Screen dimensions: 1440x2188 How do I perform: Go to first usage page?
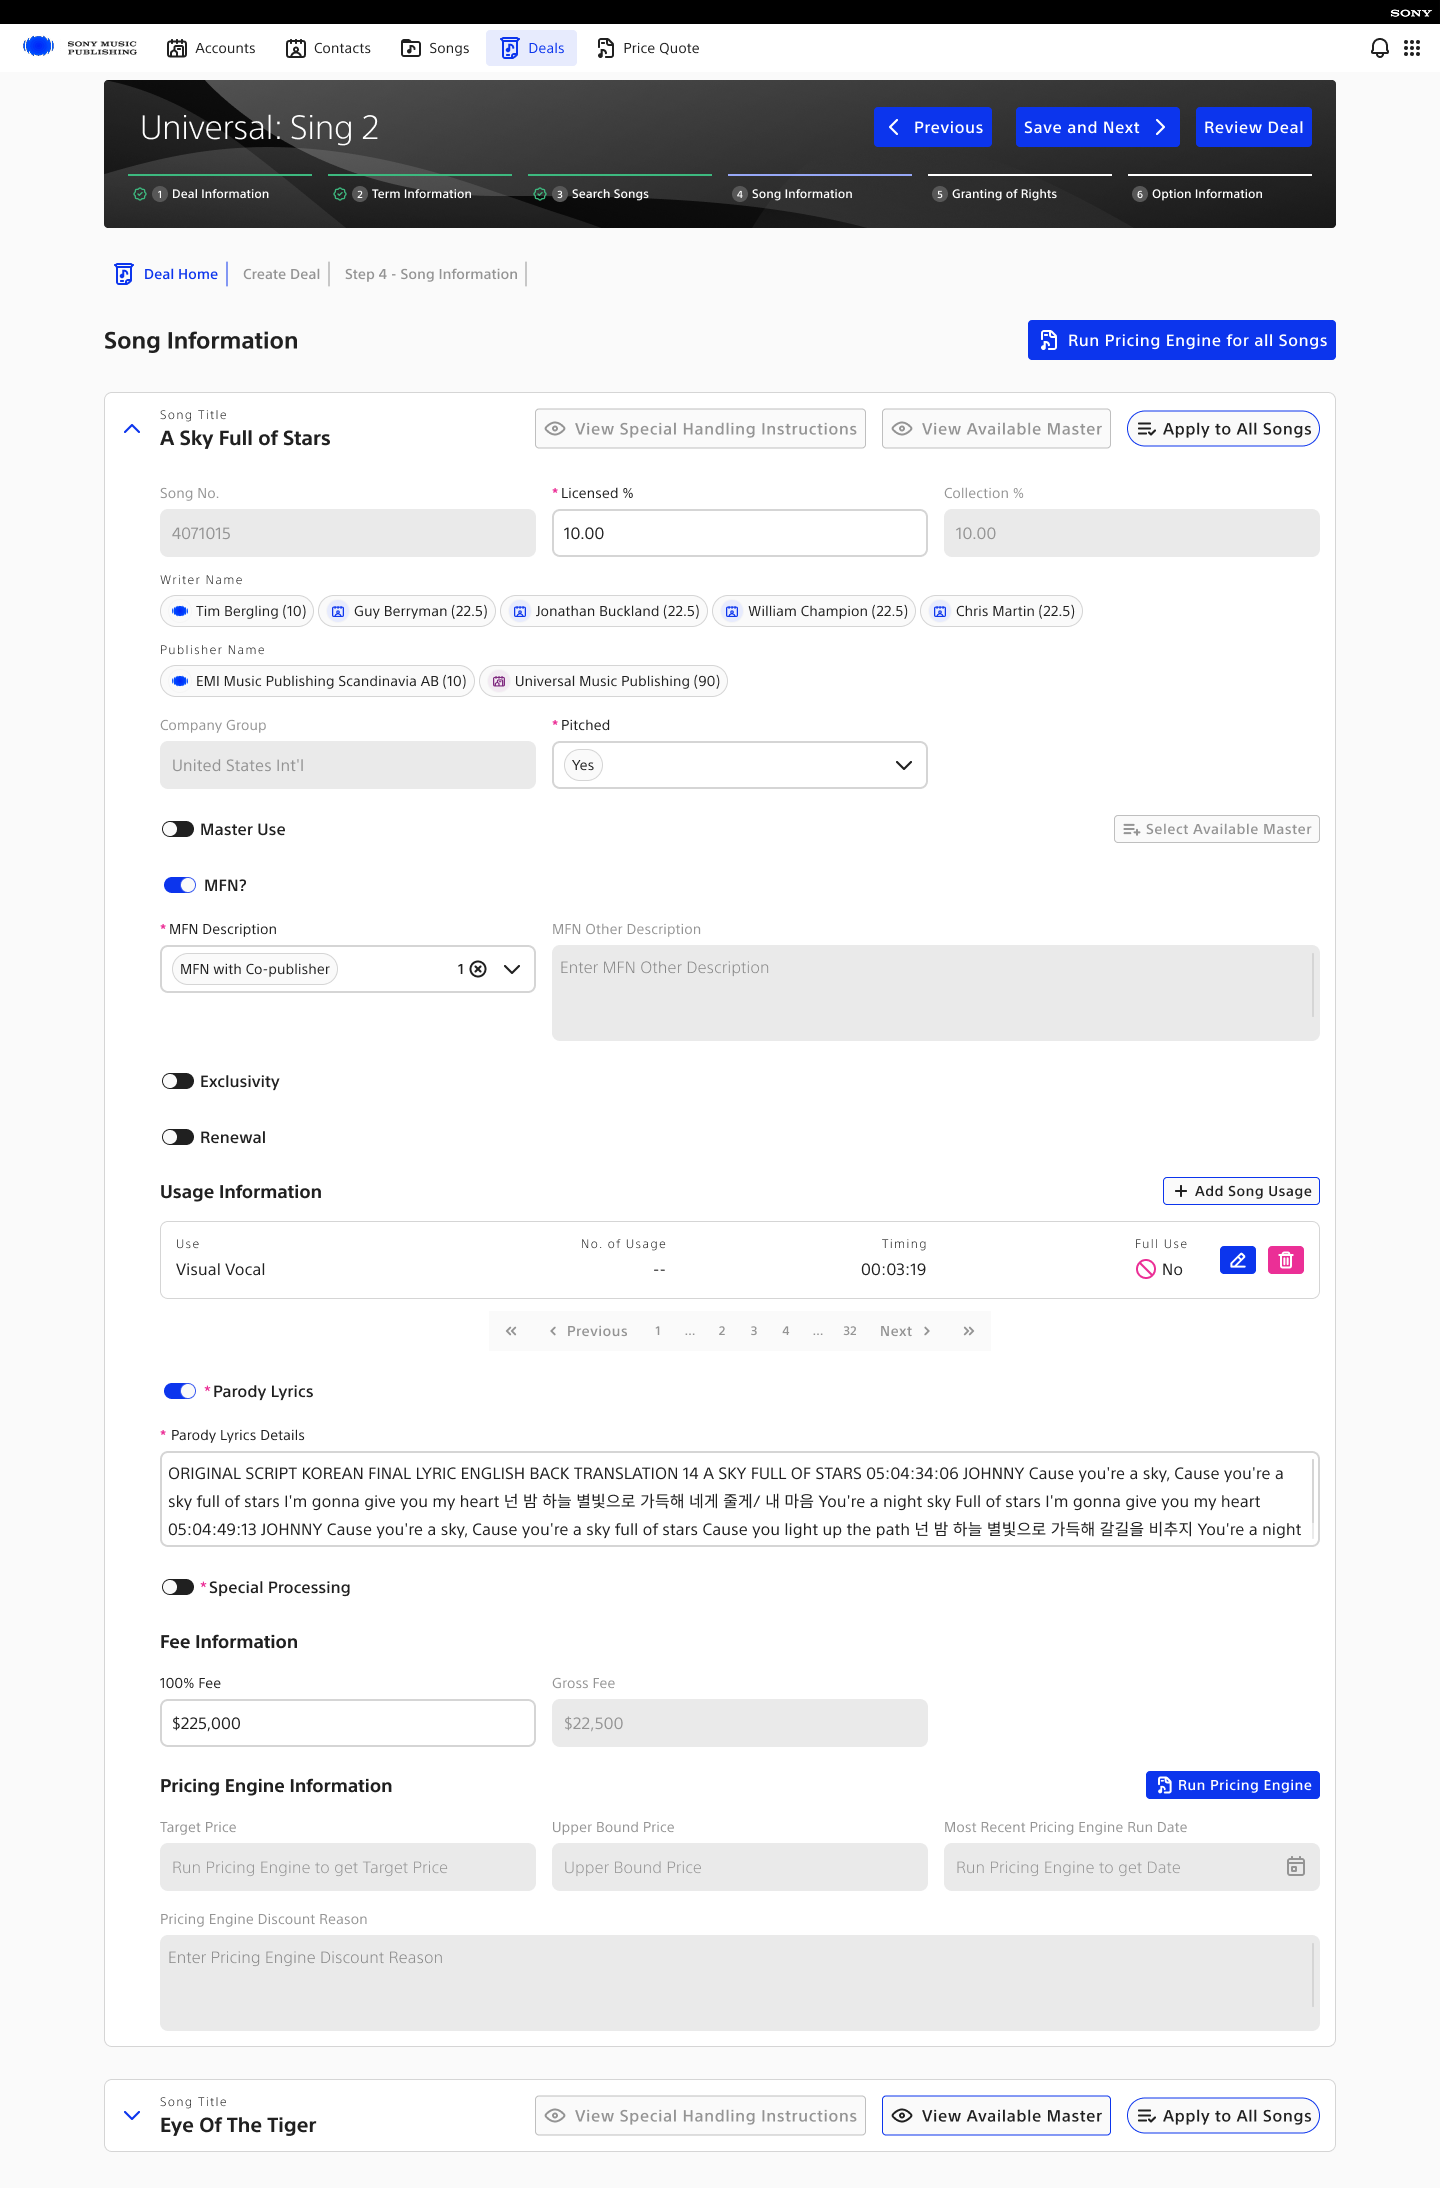coord(511,1331)
